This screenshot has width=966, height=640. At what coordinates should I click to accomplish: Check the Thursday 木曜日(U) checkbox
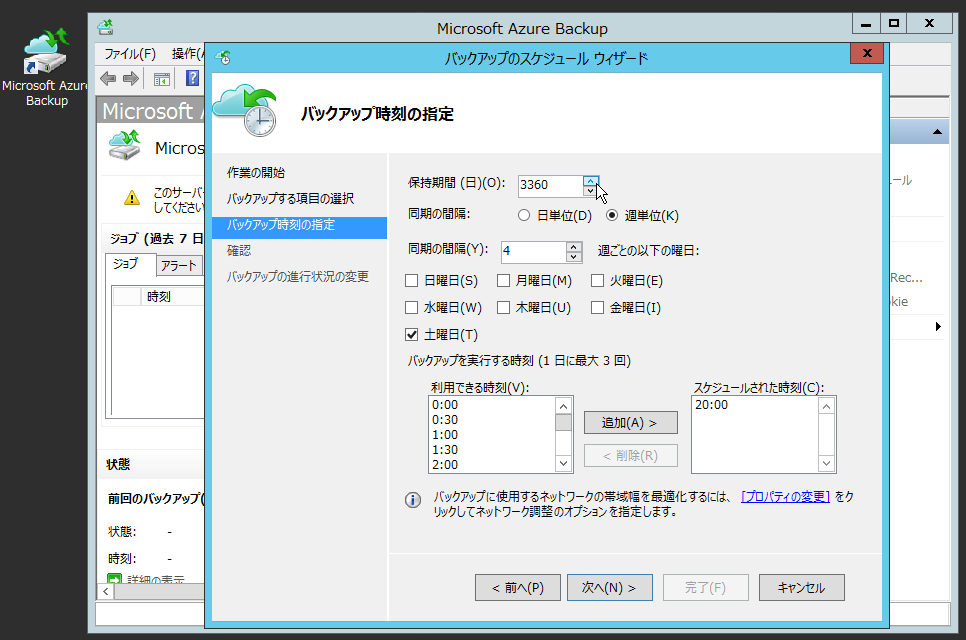(503, 307)
